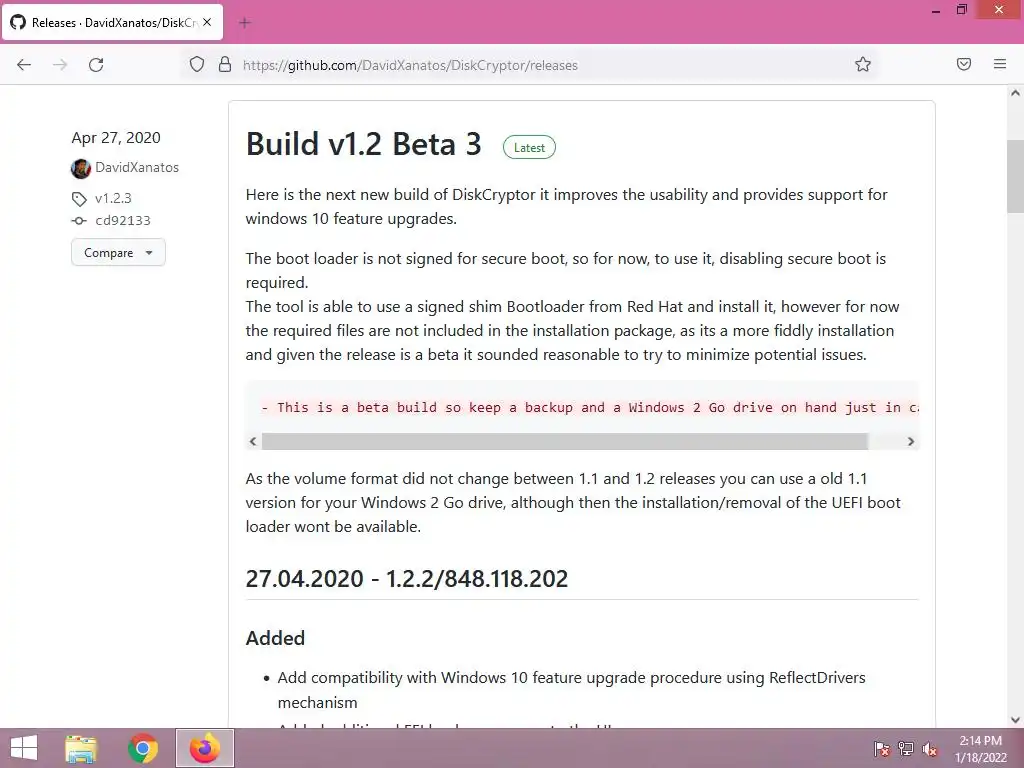
Task: Open Build v1.2 Beta 3 release title
Action: coord(363,144)
